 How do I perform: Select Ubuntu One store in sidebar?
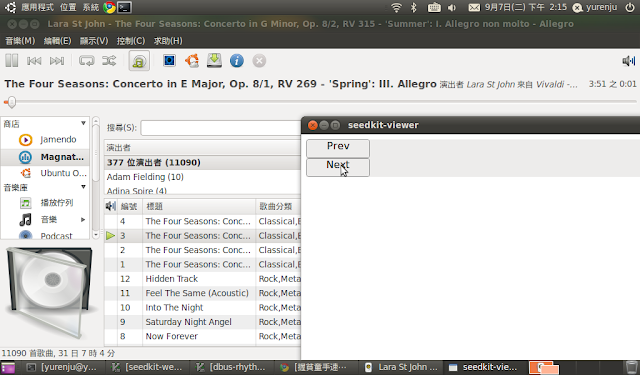[x=45, y=173]
